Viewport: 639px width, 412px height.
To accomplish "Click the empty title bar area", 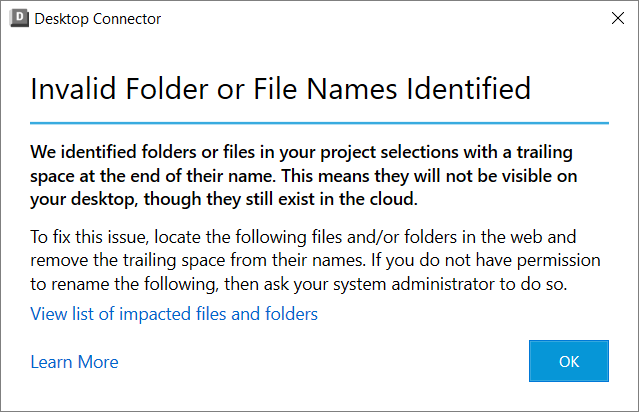I will click(x=380, y=18).
